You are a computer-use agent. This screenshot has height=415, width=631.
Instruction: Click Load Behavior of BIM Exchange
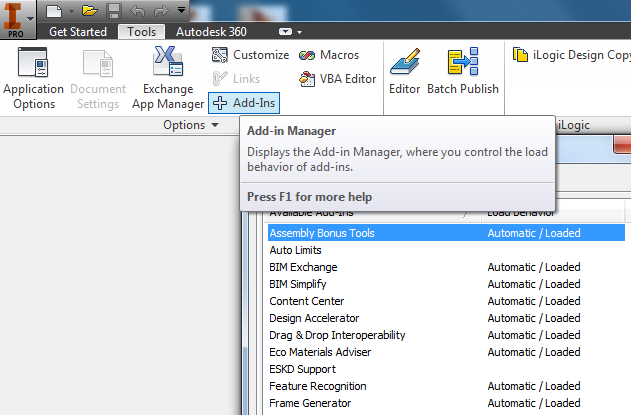point(534,267)
